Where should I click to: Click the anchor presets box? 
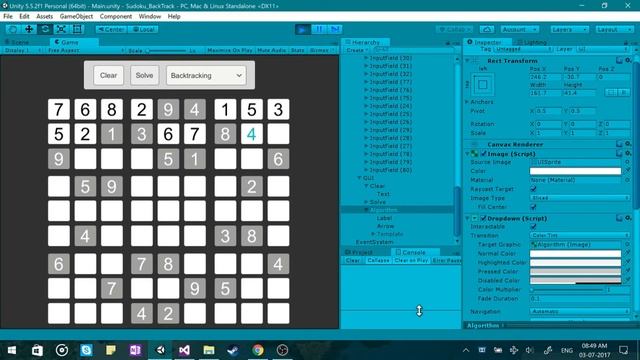pyautogui.click(x=483, y=84)
